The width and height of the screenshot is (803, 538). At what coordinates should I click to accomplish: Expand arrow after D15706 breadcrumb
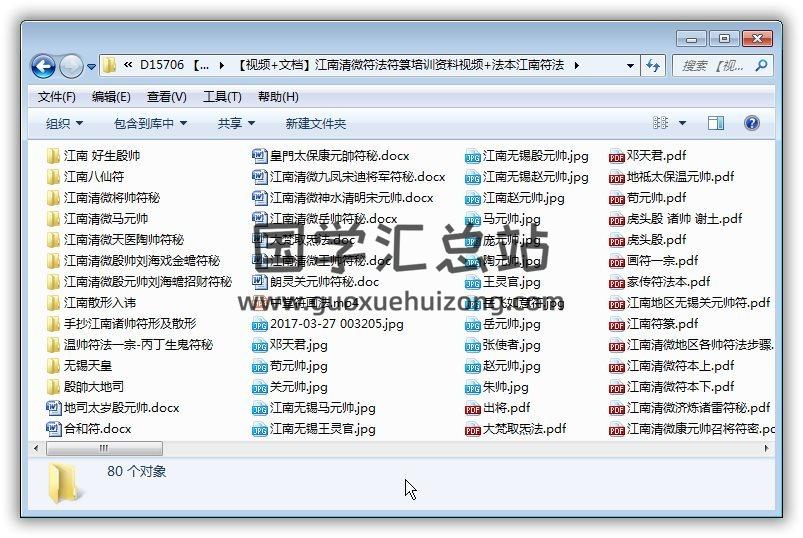pyautogui.click(x=221, y=66)
